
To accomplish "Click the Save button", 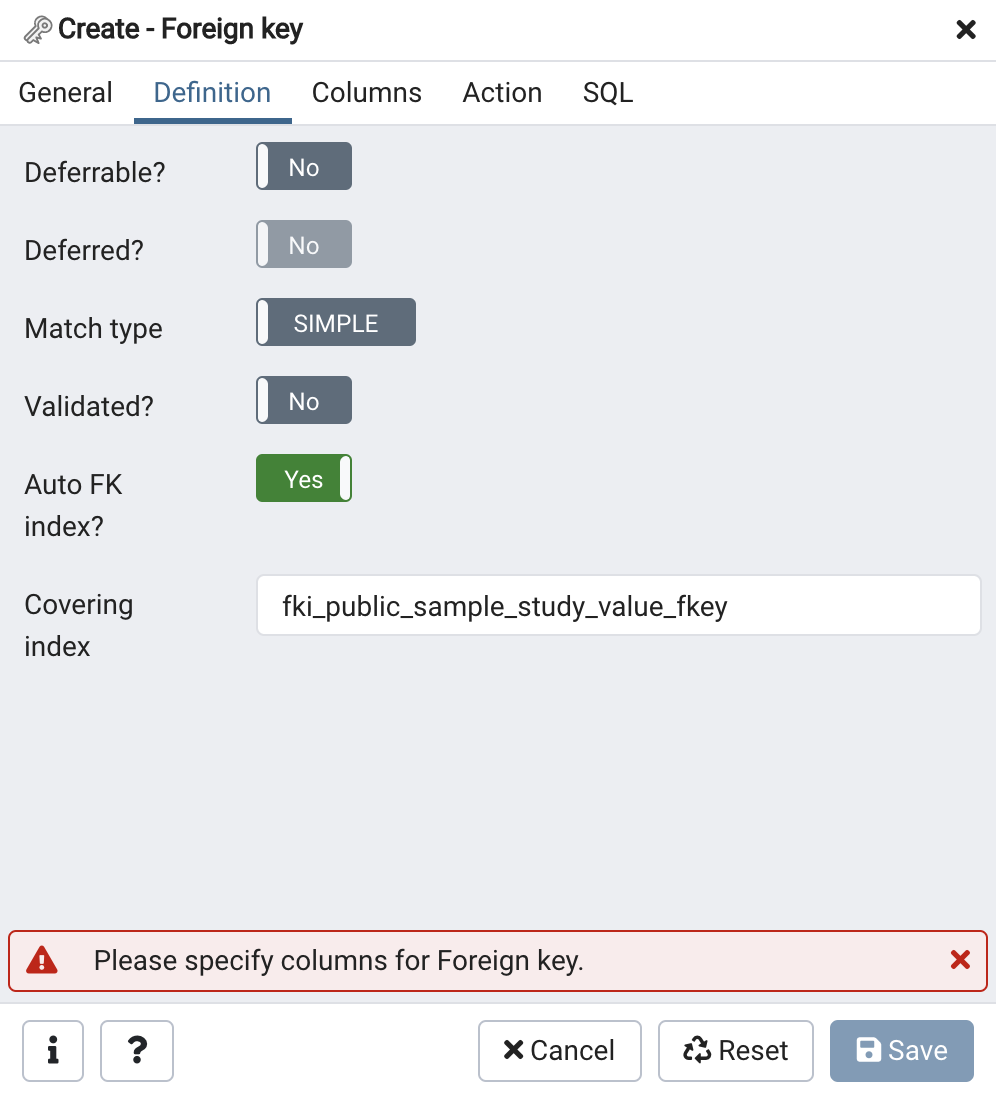I will tap(901, 1051).
